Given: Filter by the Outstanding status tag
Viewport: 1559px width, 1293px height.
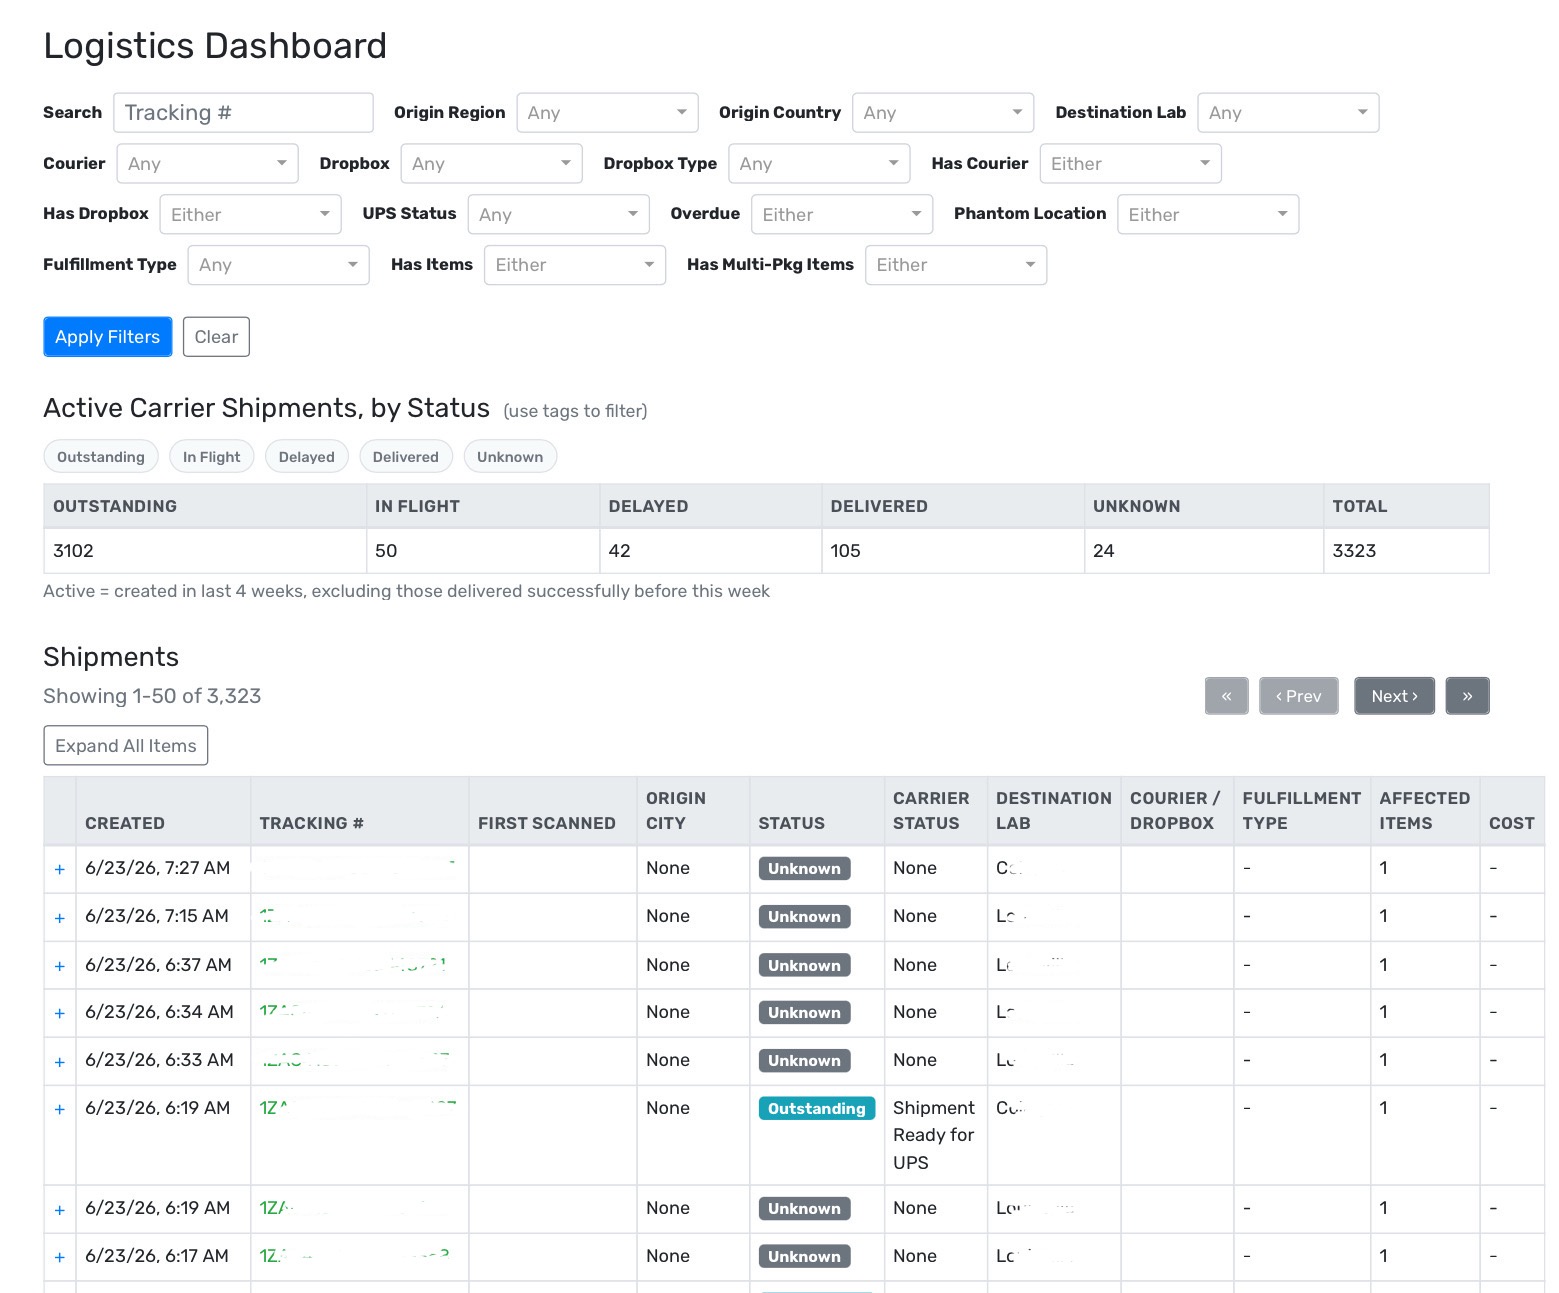Looking at the screenshot, I should [x=101, y=457].
